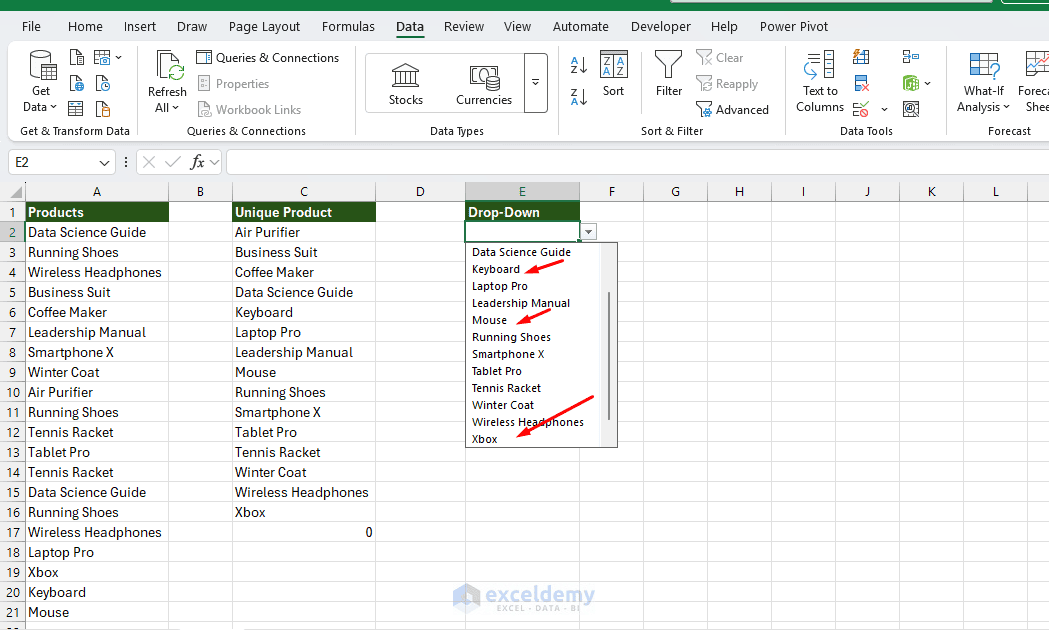
Task: Open the What-If Analysis menu
Action: (x=983, y=82)
